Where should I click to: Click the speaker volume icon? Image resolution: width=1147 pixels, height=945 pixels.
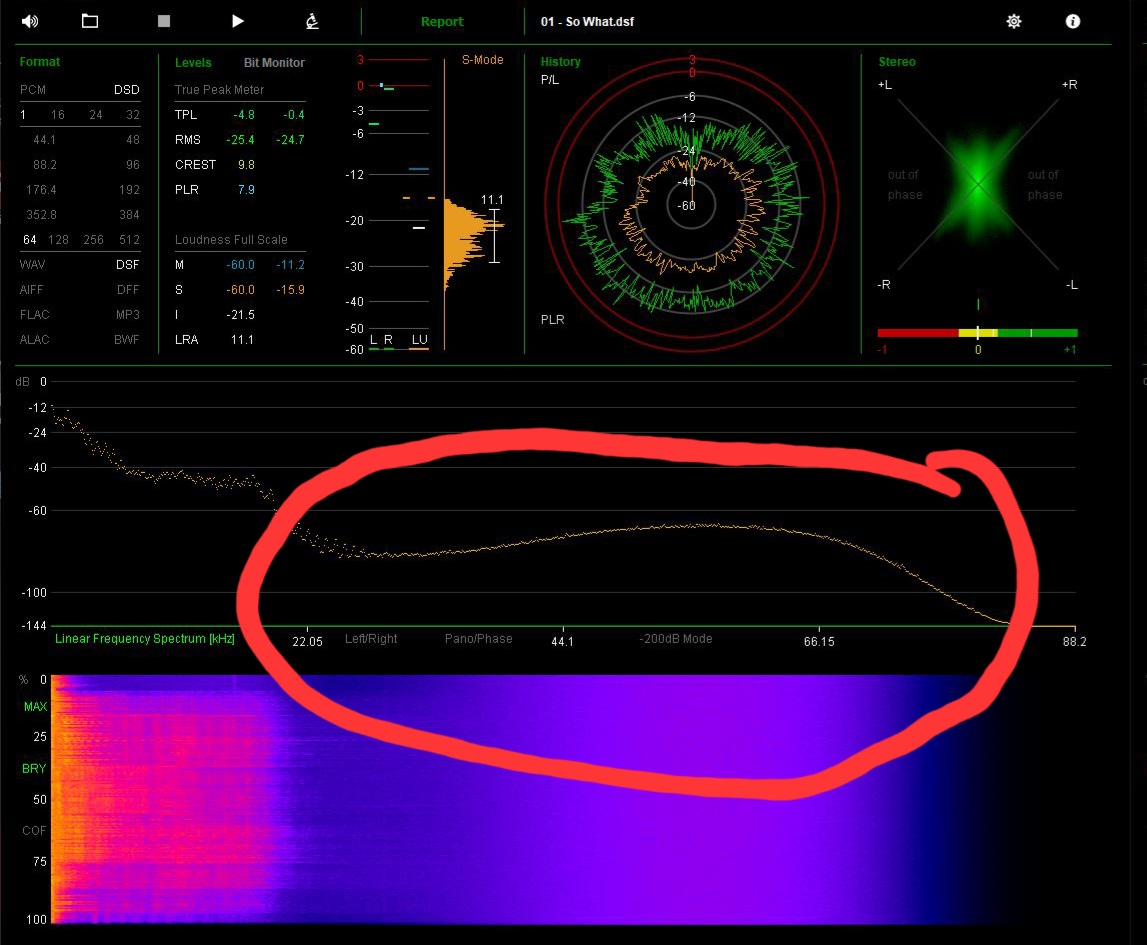pos(29,21)
